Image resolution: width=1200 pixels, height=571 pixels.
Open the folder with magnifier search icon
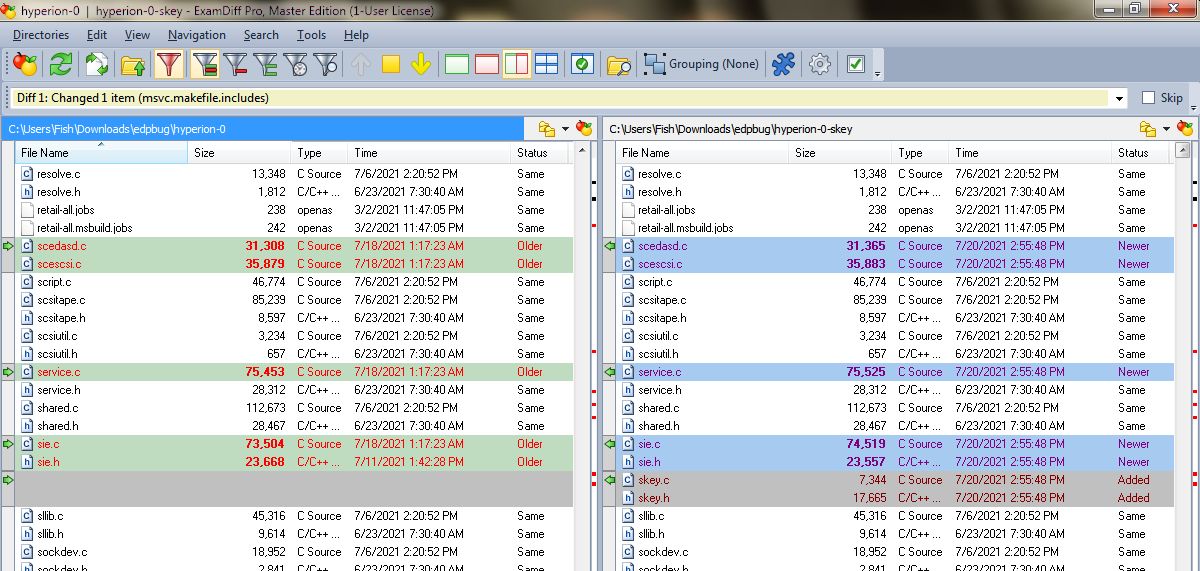click(x=619, y=65)
